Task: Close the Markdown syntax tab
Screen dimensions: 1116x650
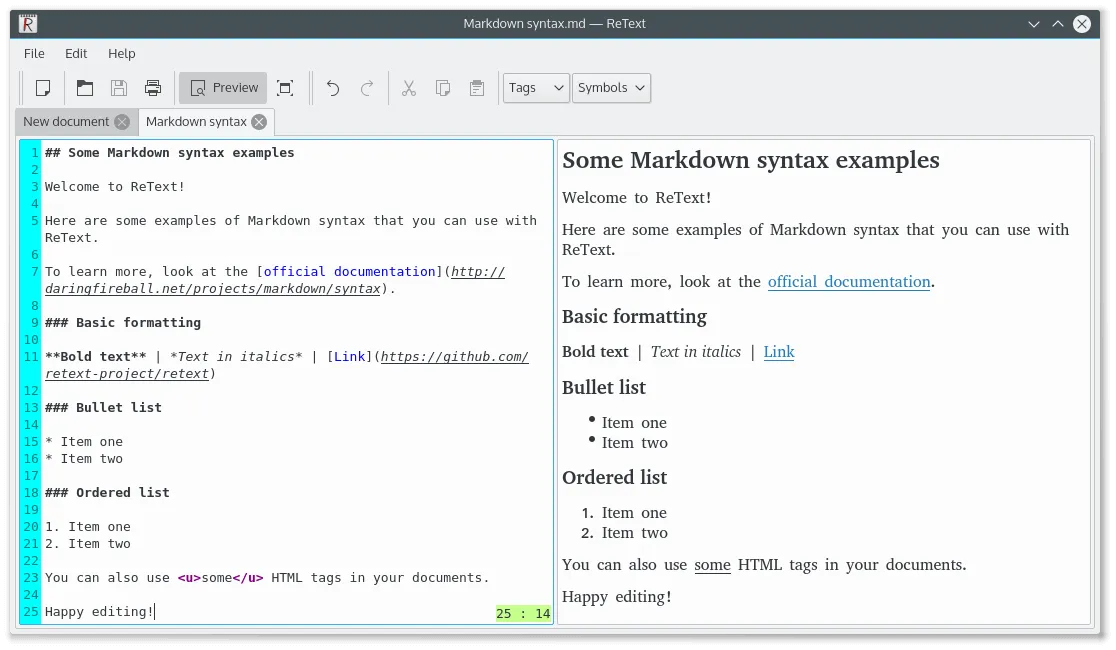Action: [x=259, y=122]
